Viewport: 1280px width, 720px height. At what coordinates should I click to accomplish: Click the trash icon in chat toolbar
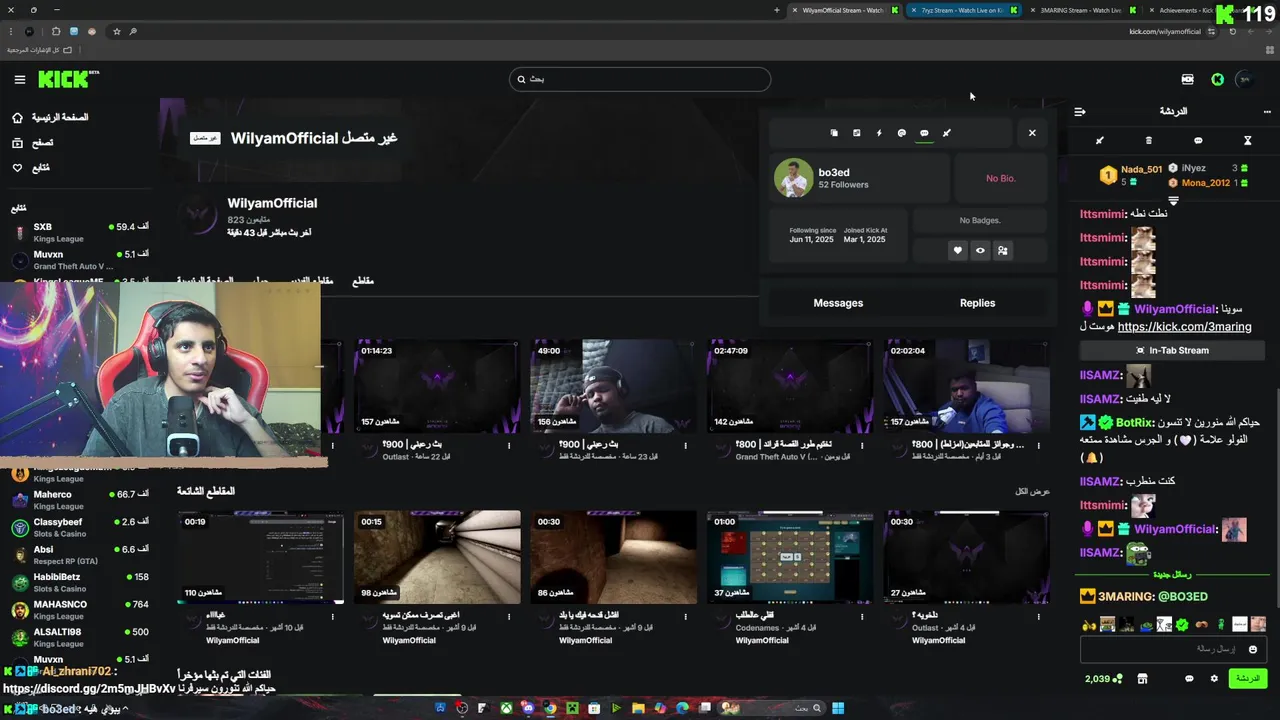[x=1149, y=141]
